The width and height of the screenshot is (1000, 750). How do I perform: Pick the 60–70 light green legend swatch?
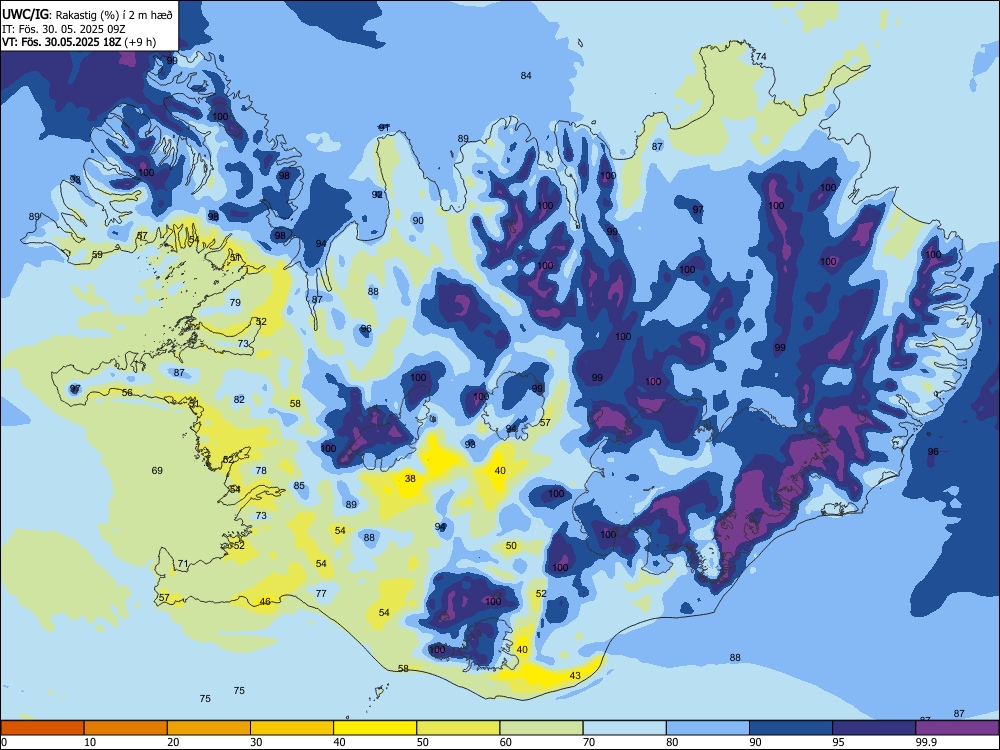541,728
